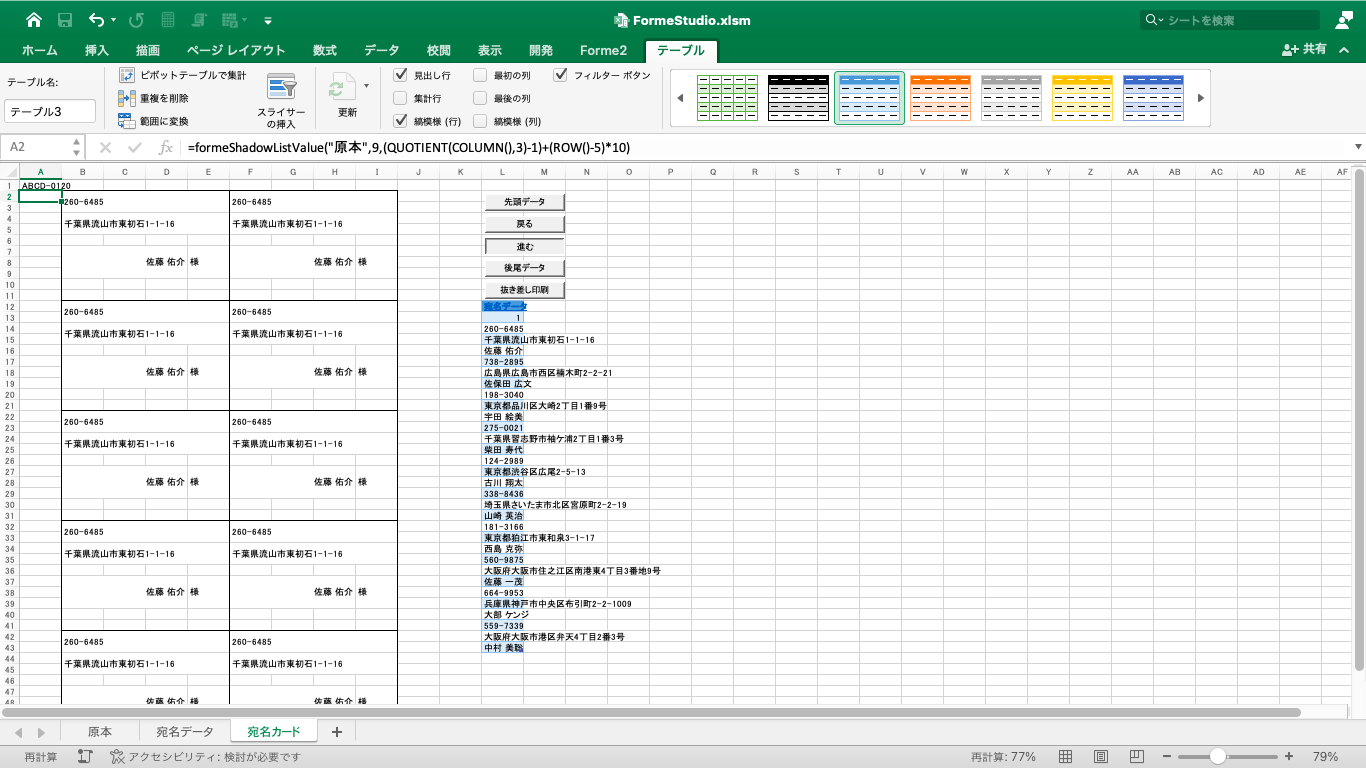
Task: Click the Insert Function fx icon
Action: pos(166,147)
